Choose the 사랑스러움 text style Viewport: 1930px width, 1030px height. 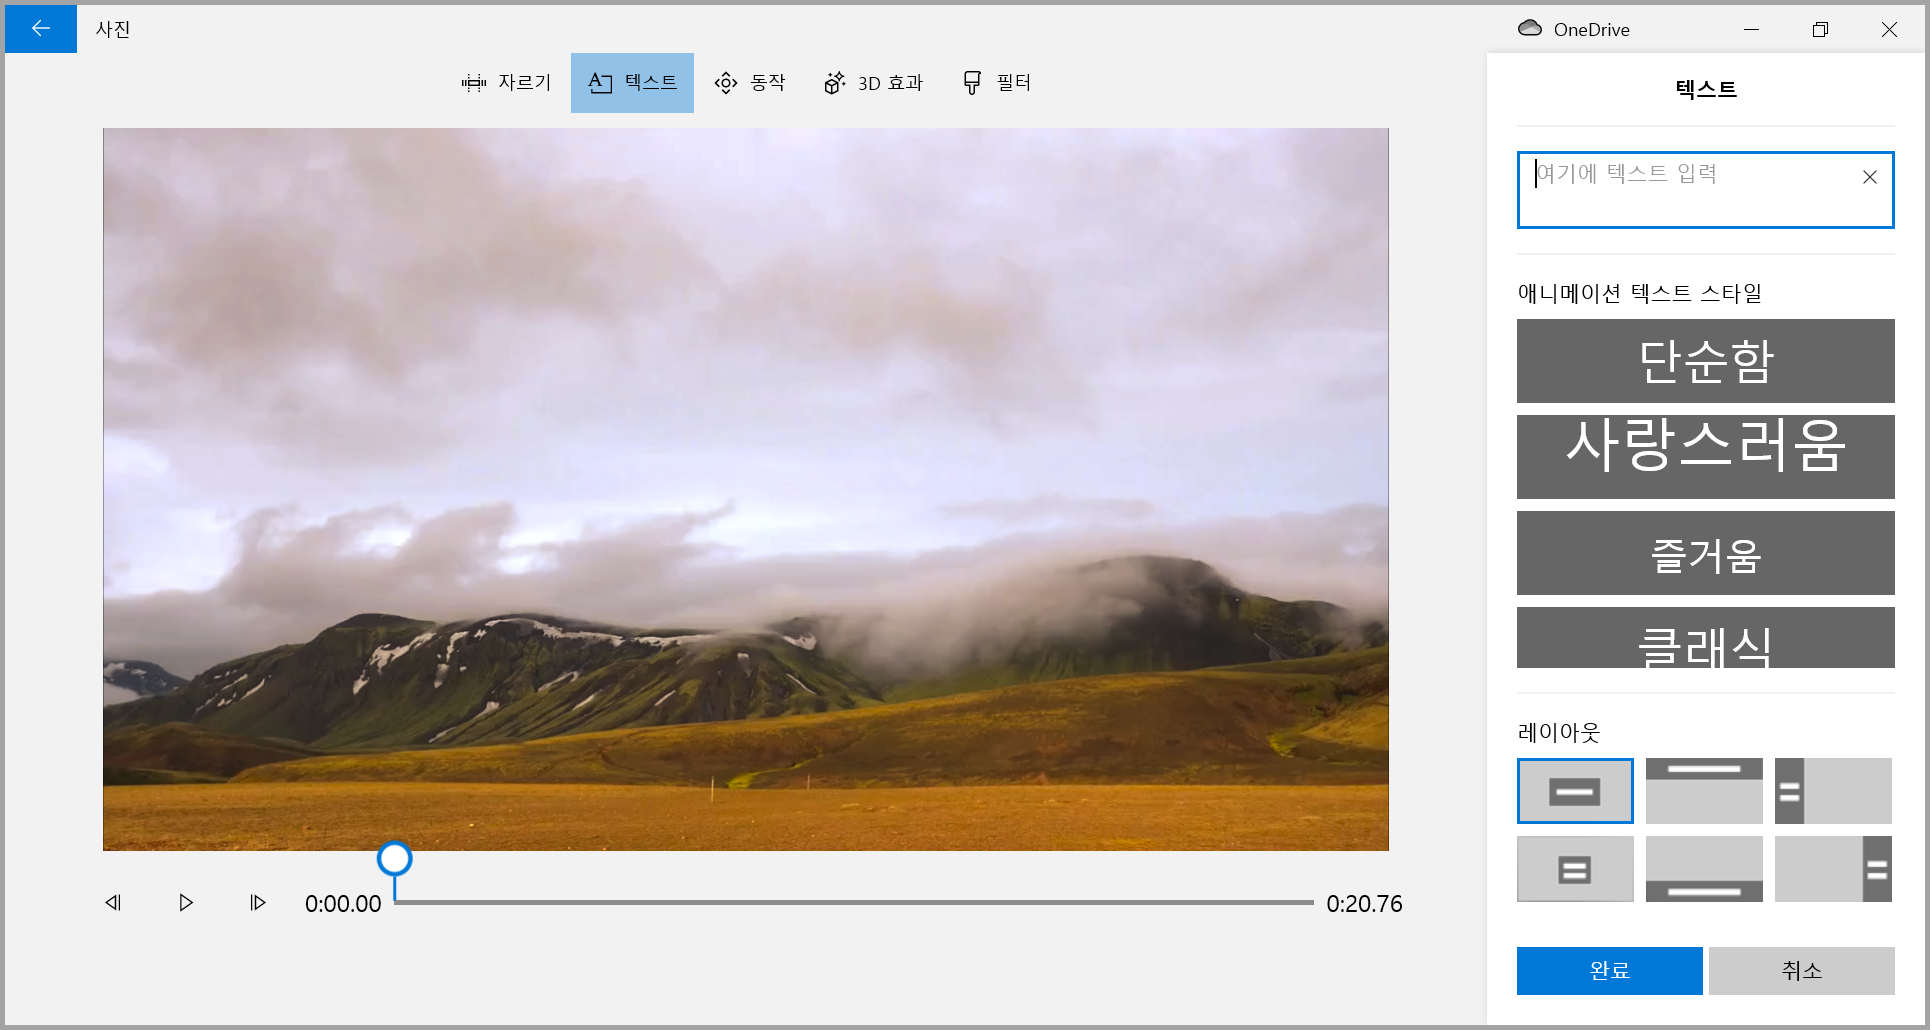tap(1705, 457)
